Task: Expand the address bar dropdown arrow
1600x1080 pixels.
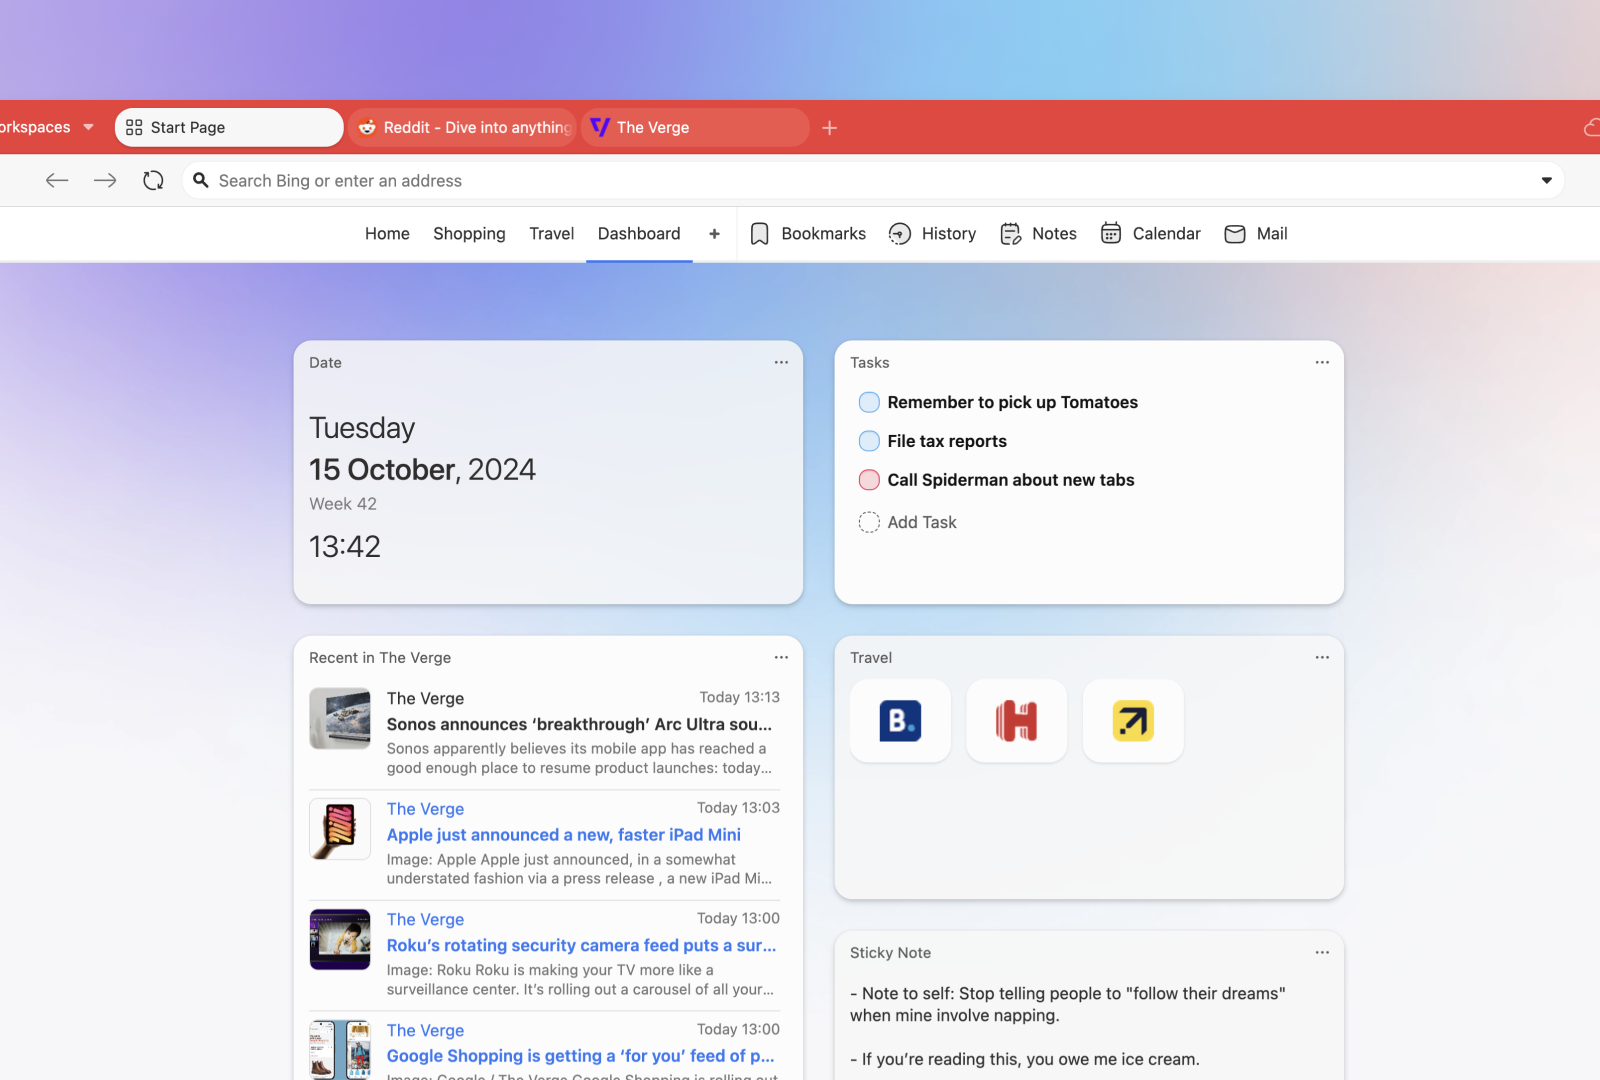Action: pyautogui.click(x=1546, y=181)
